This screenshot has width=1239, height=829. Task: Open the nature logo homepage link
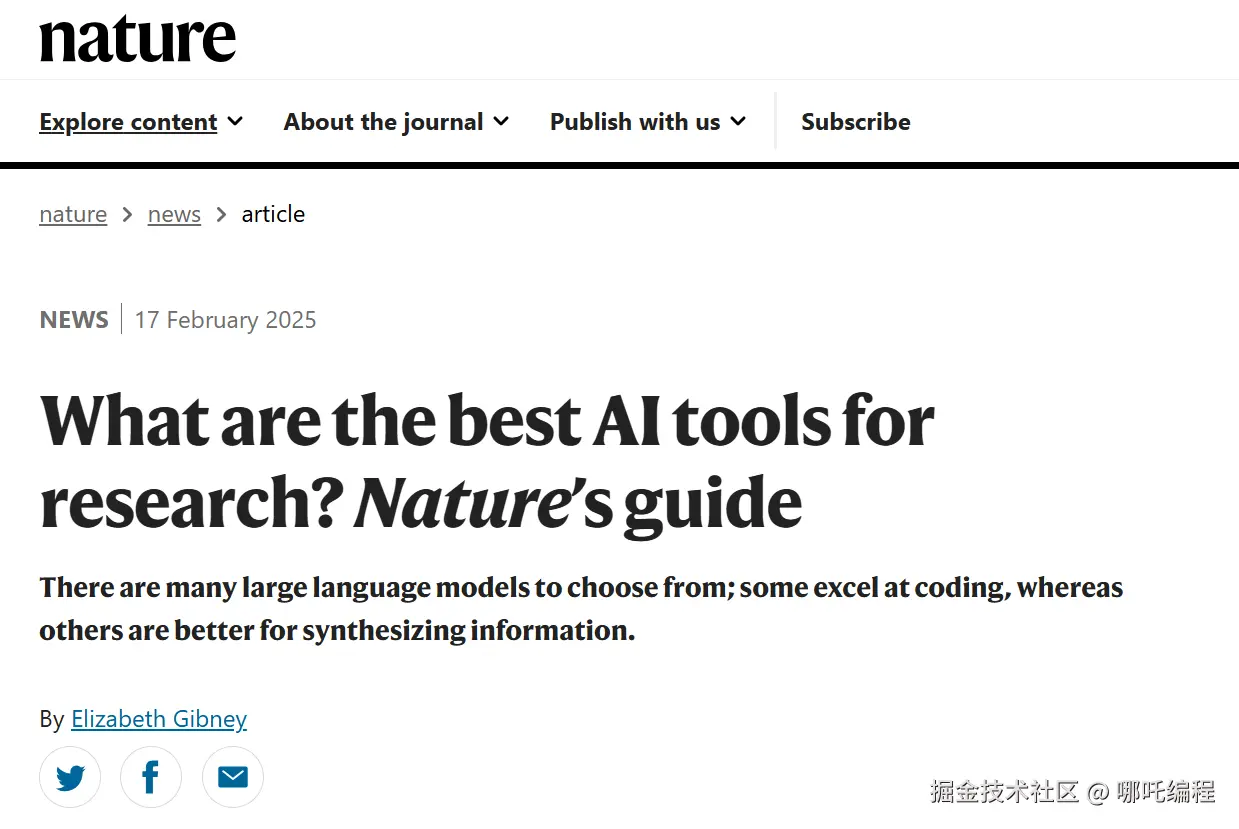[138, 38]
